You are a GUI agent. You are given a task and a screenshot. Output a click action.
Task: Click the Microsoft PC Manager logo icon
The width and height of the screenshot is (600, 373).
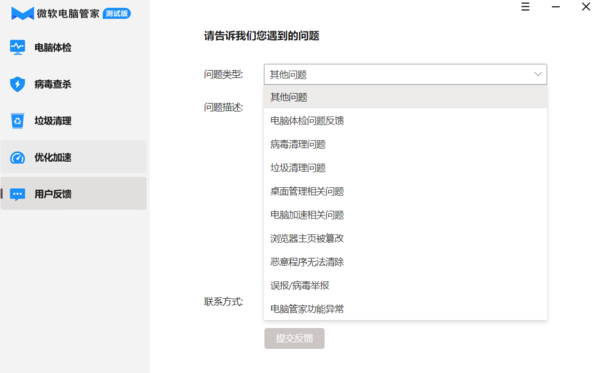click(x=23, y=13)
